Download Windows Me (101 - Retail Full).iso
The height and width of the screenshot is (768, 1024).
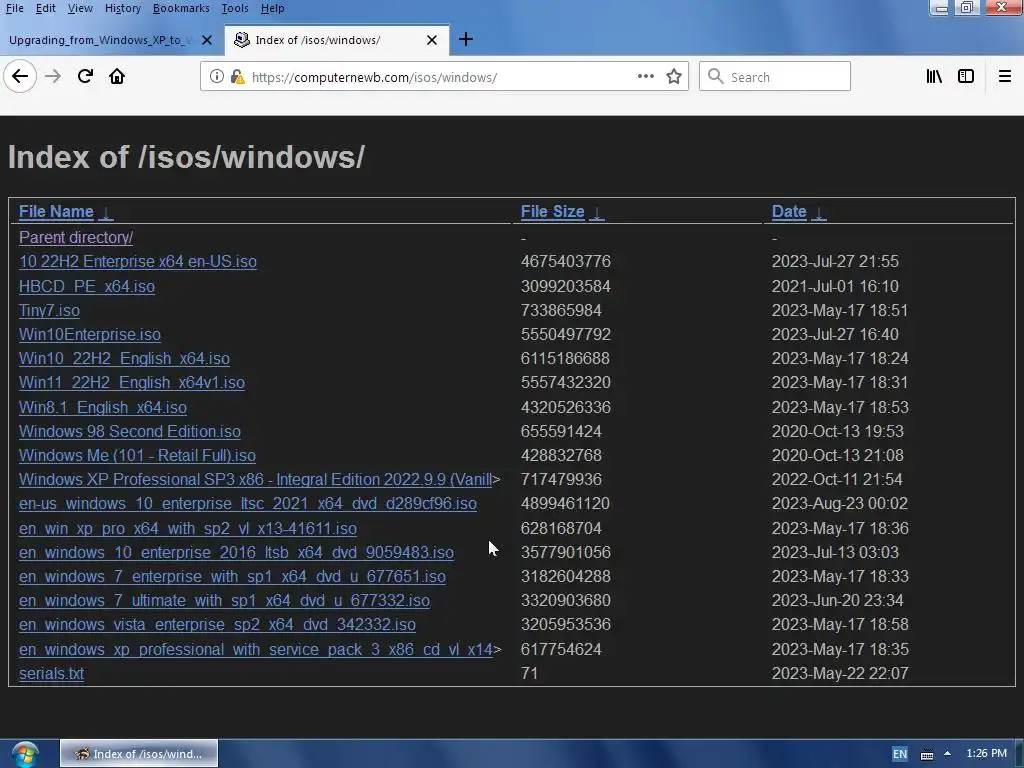click(137, 456)
